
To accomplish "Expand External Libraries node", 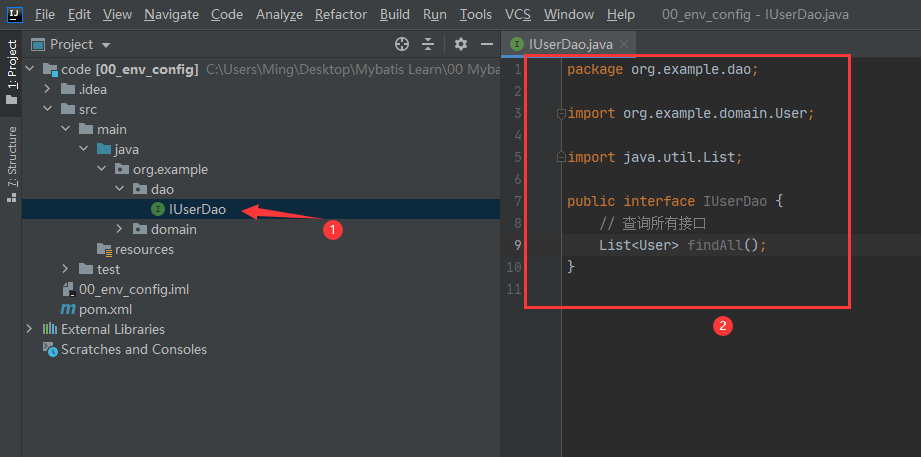I will [x=30, y=329].
